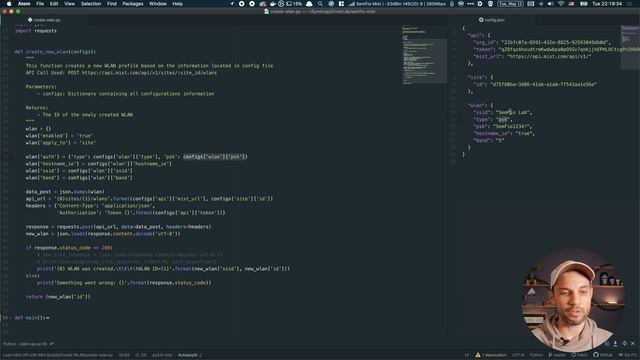Image resolution: width=640 pixels, height=360 pixels.
Task: Click the 'import requests' line
Action: pyautogui.click(x=36, y=31)
